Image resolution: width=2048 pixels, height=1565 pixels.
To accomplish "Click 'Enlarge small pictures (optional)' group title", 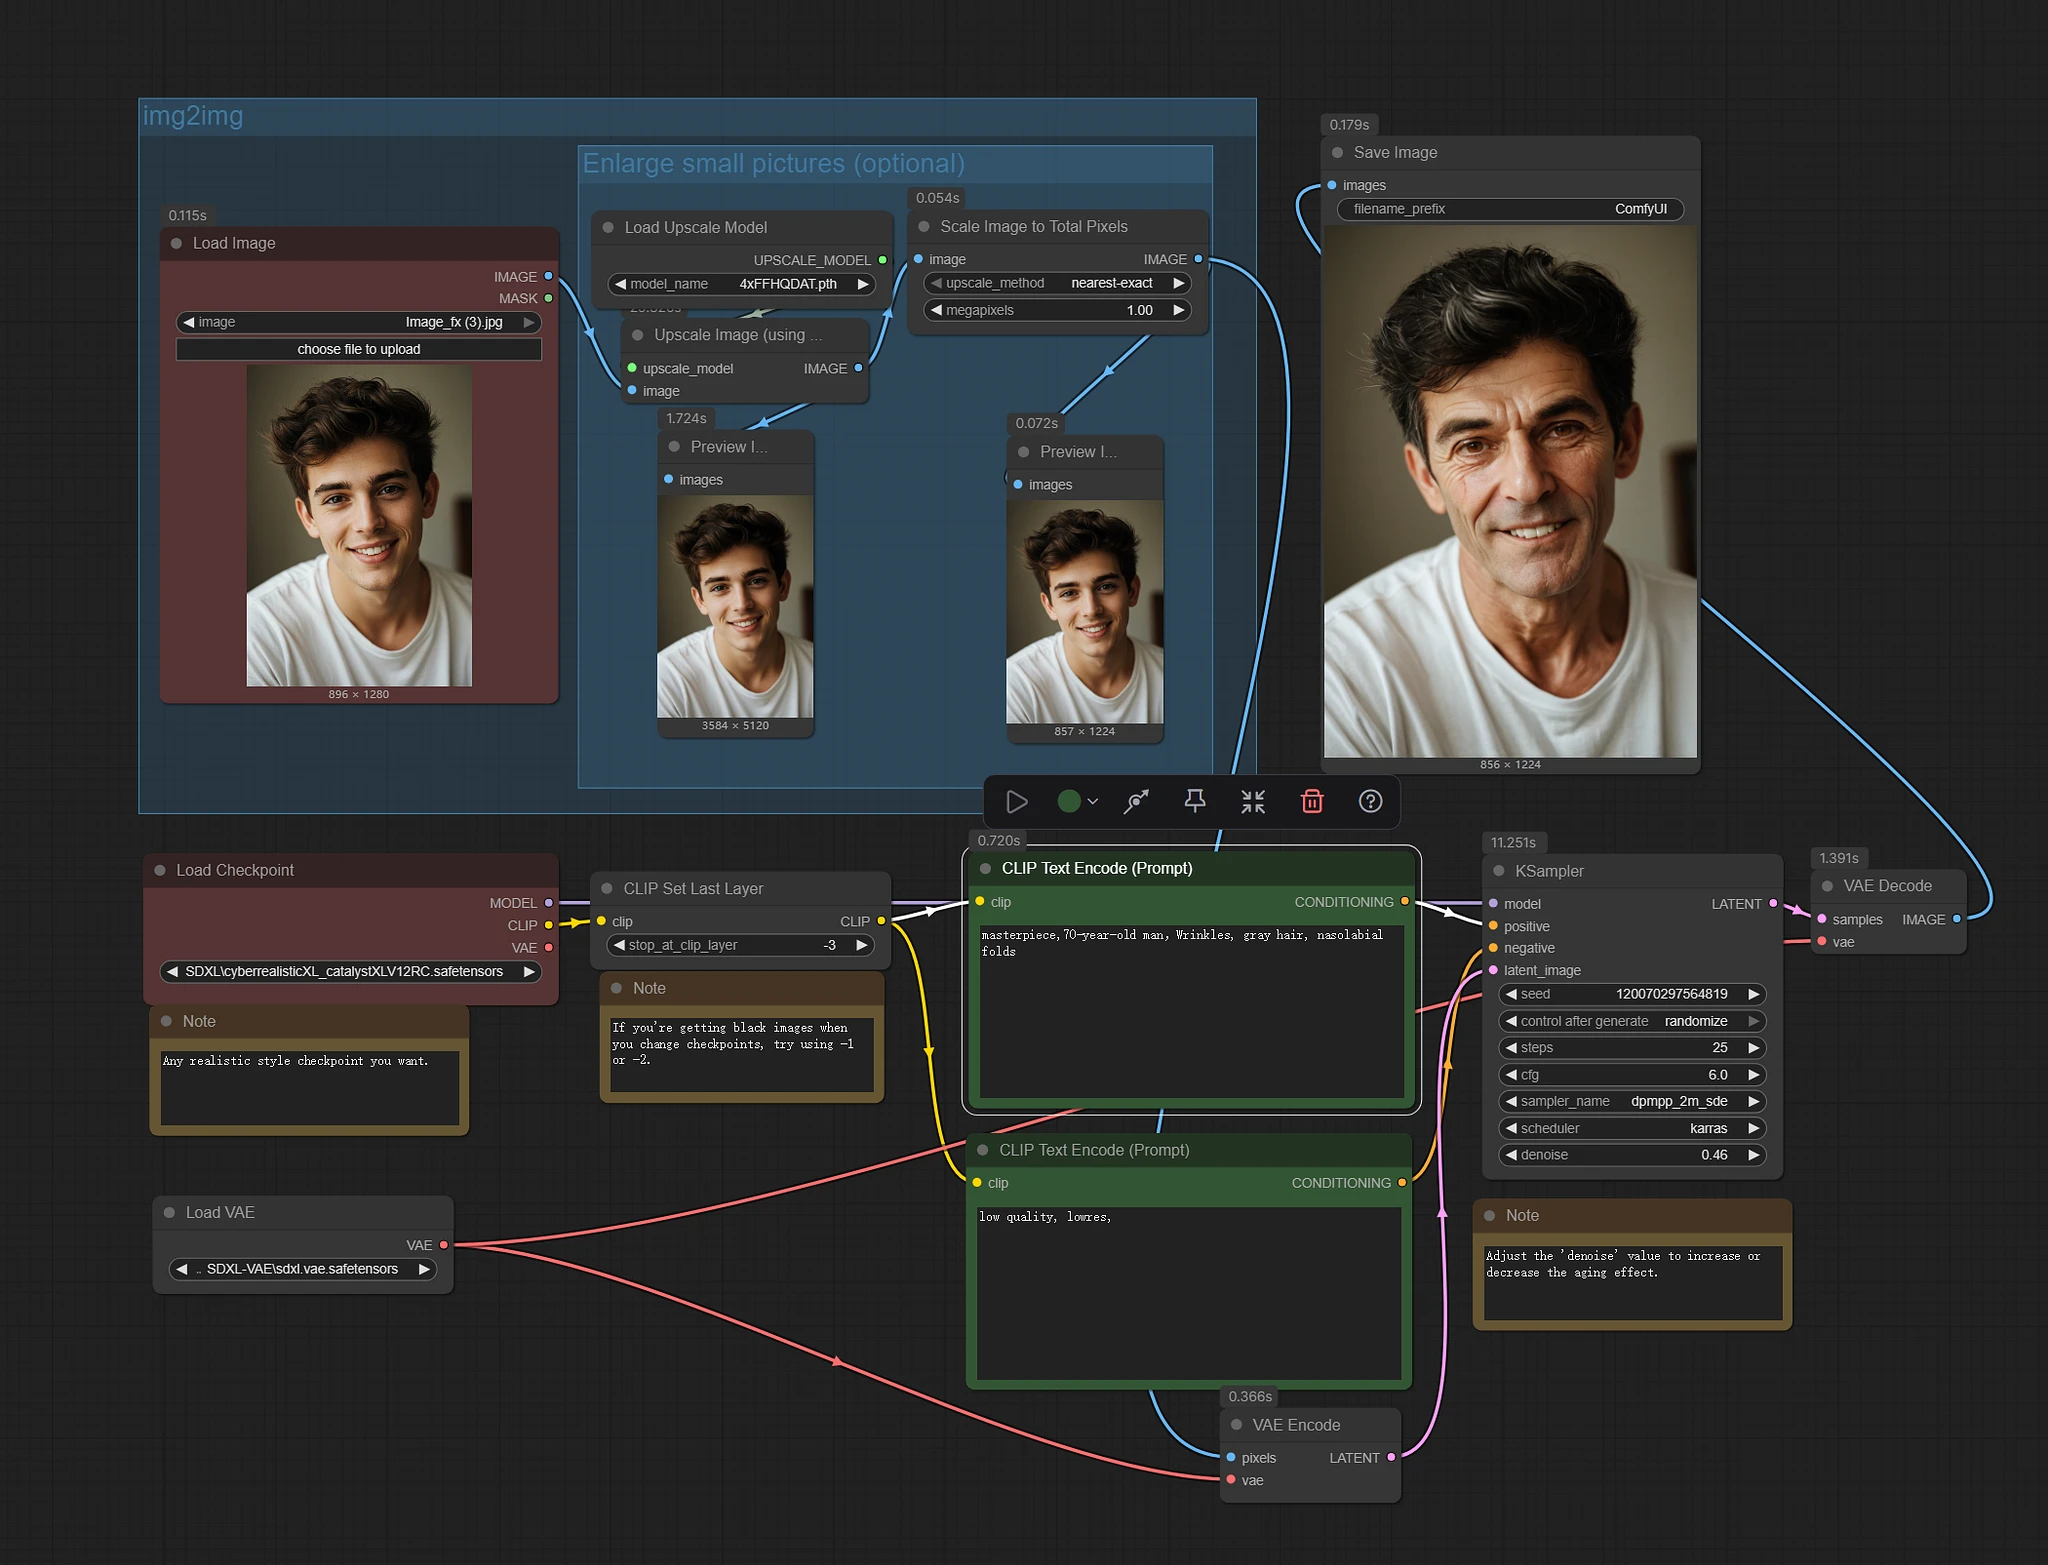I will [773, 164].
